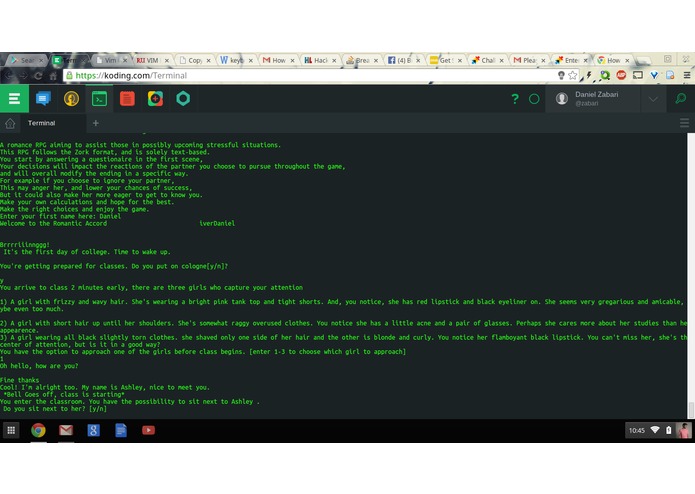The width and height of the screenshot is (695, 494).
Task: Open Daniel Zabari profile avatar
Action: pyautogui.click(x=562, y=98)
